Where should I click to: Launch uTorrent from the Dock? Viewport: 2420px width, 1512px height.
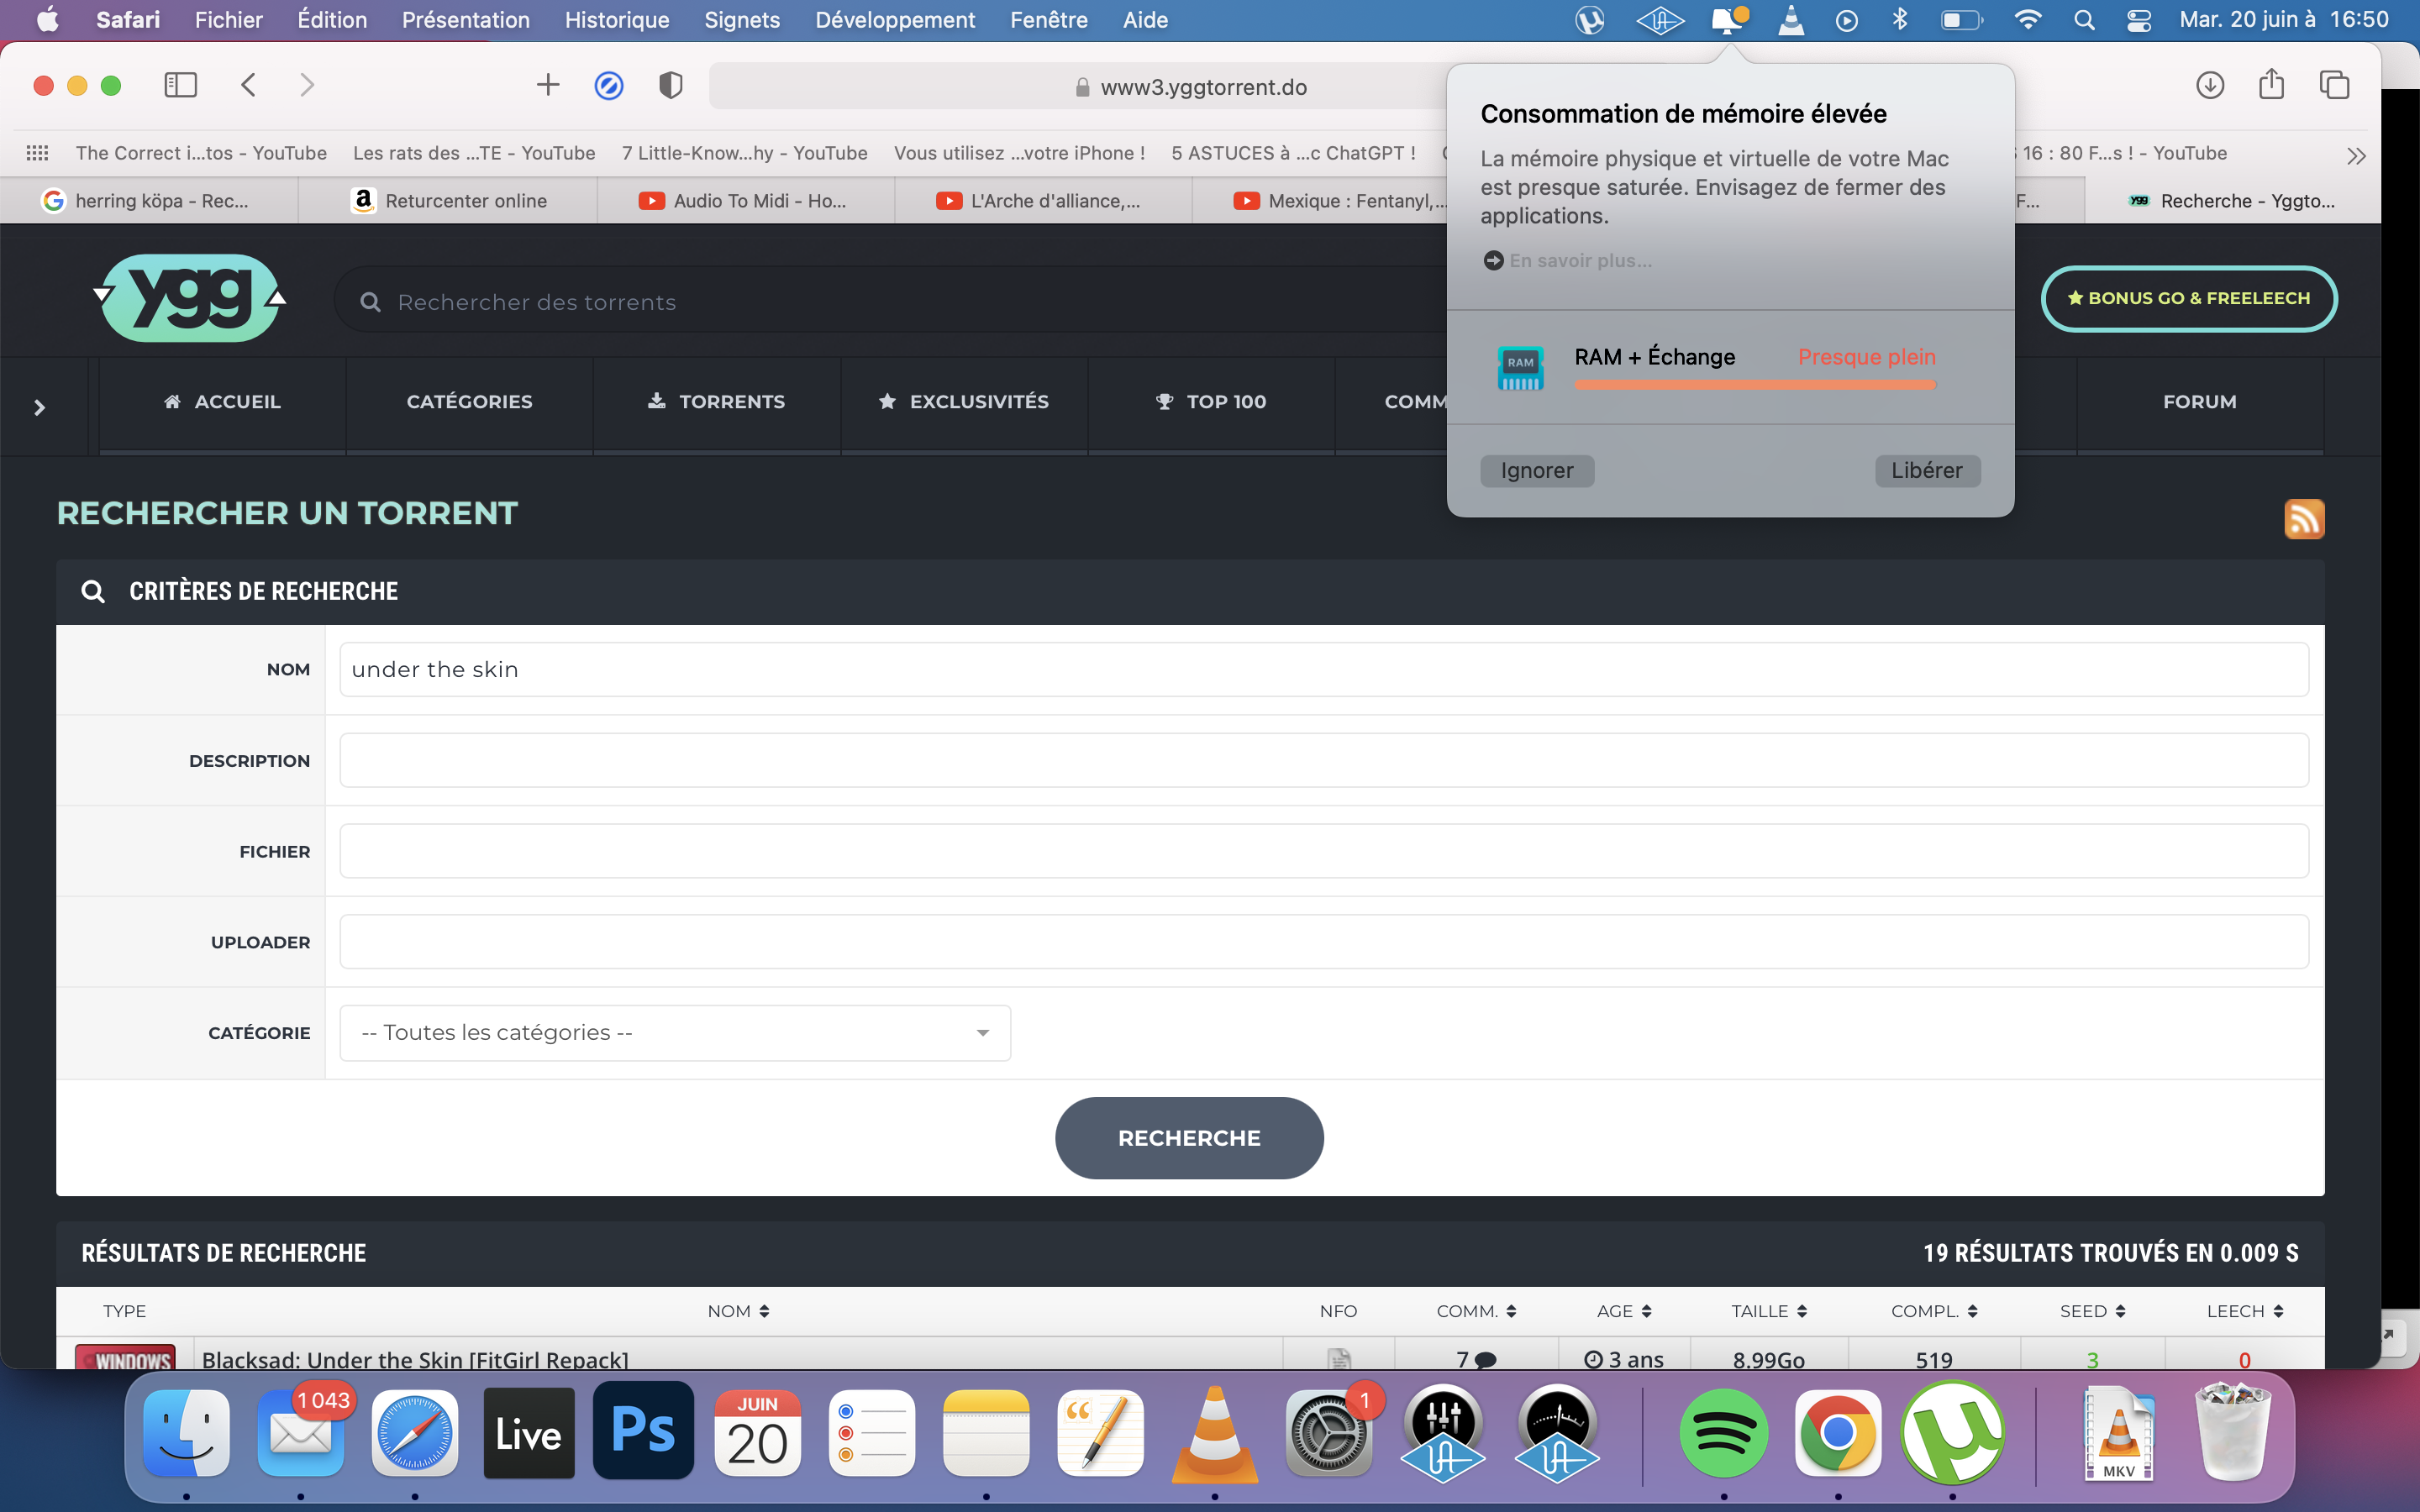(x=1952, y=1434)
